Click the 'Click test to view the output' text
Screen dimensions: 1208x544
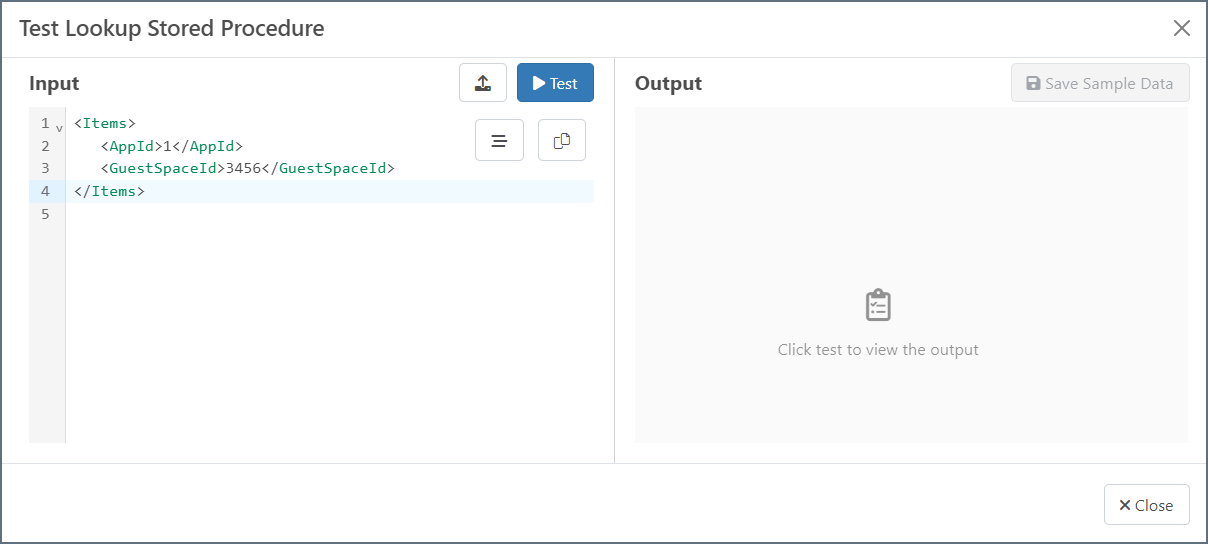[x=878, y=350]
